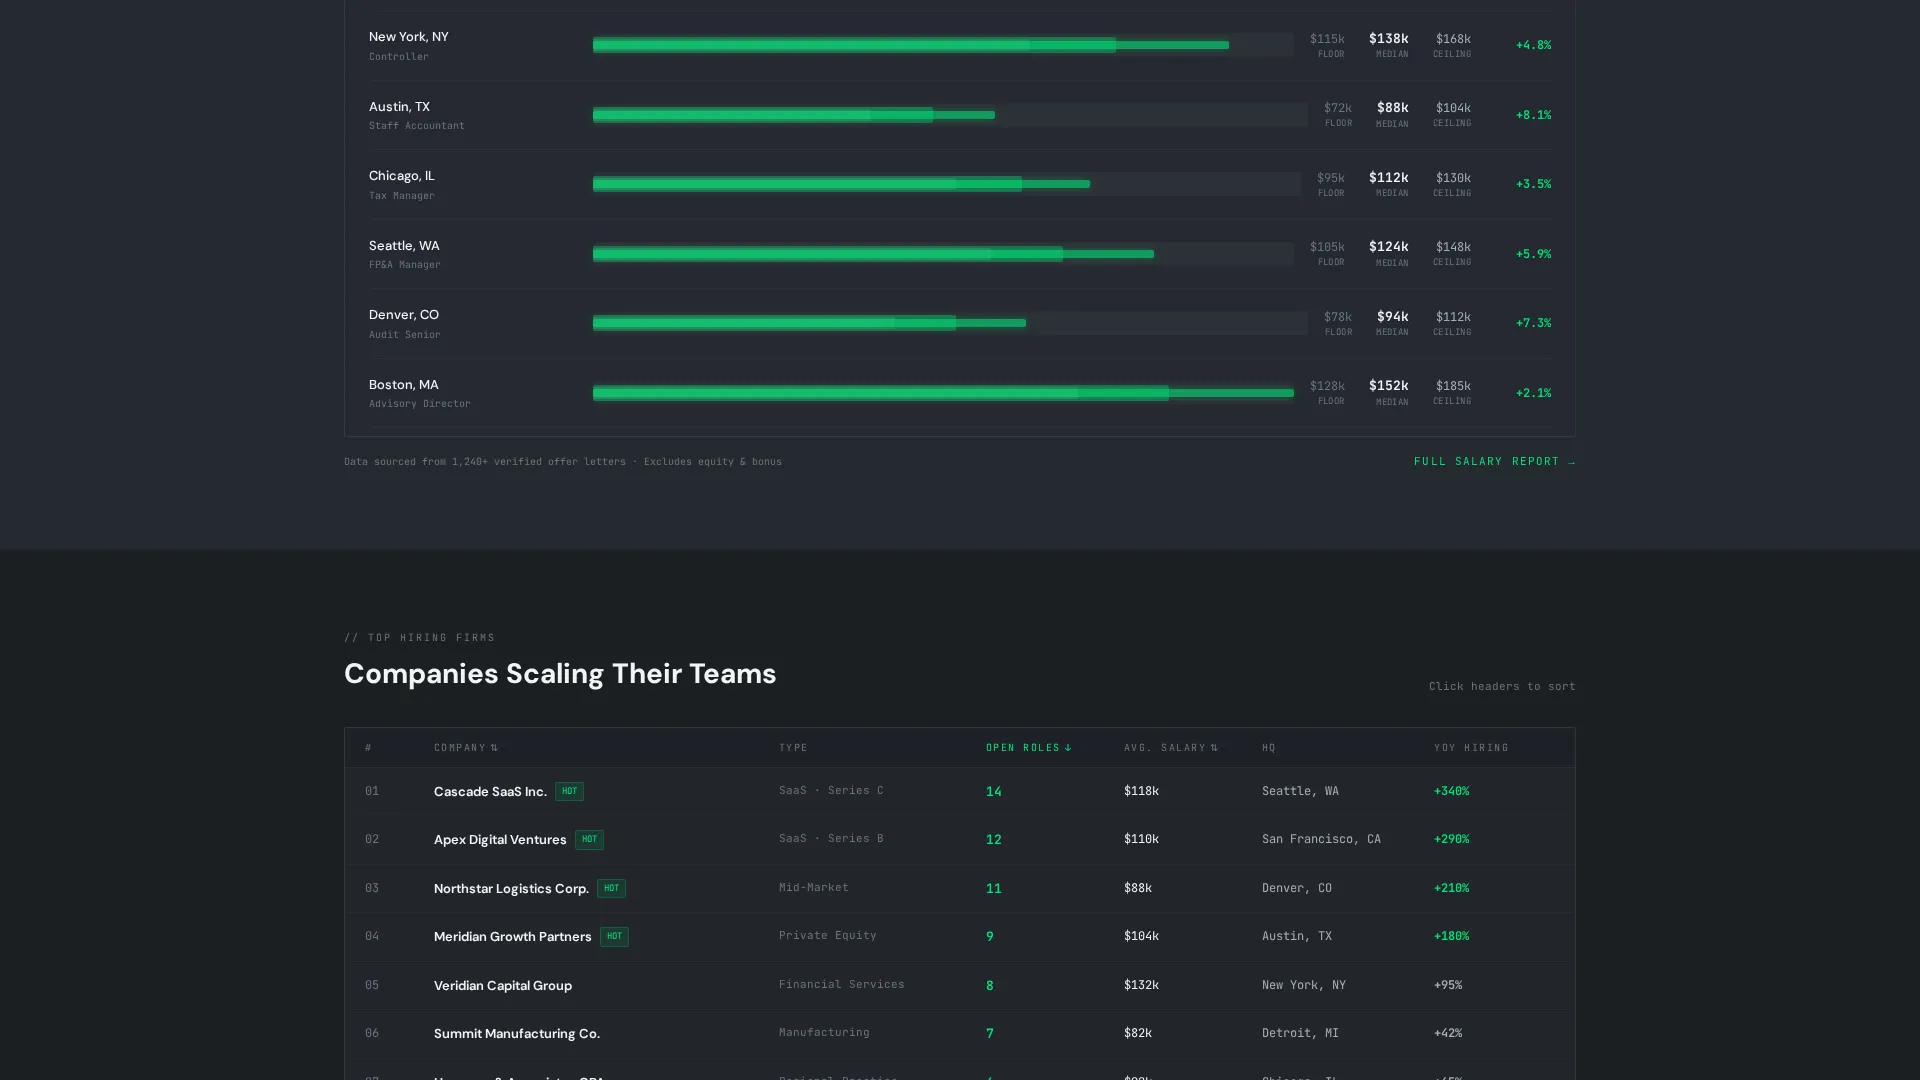Select the Summit Manufacturing Co. company name

(x=517, y=1033)
